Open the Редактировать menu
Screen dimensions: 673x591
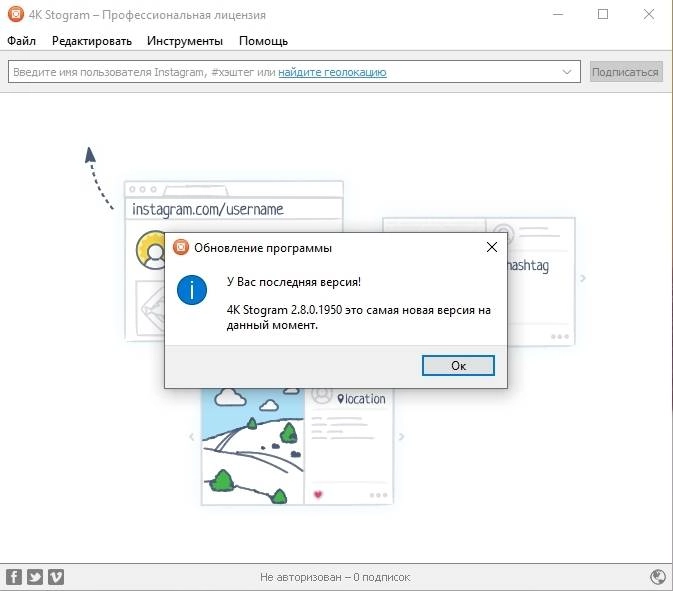tap(91, 41)
